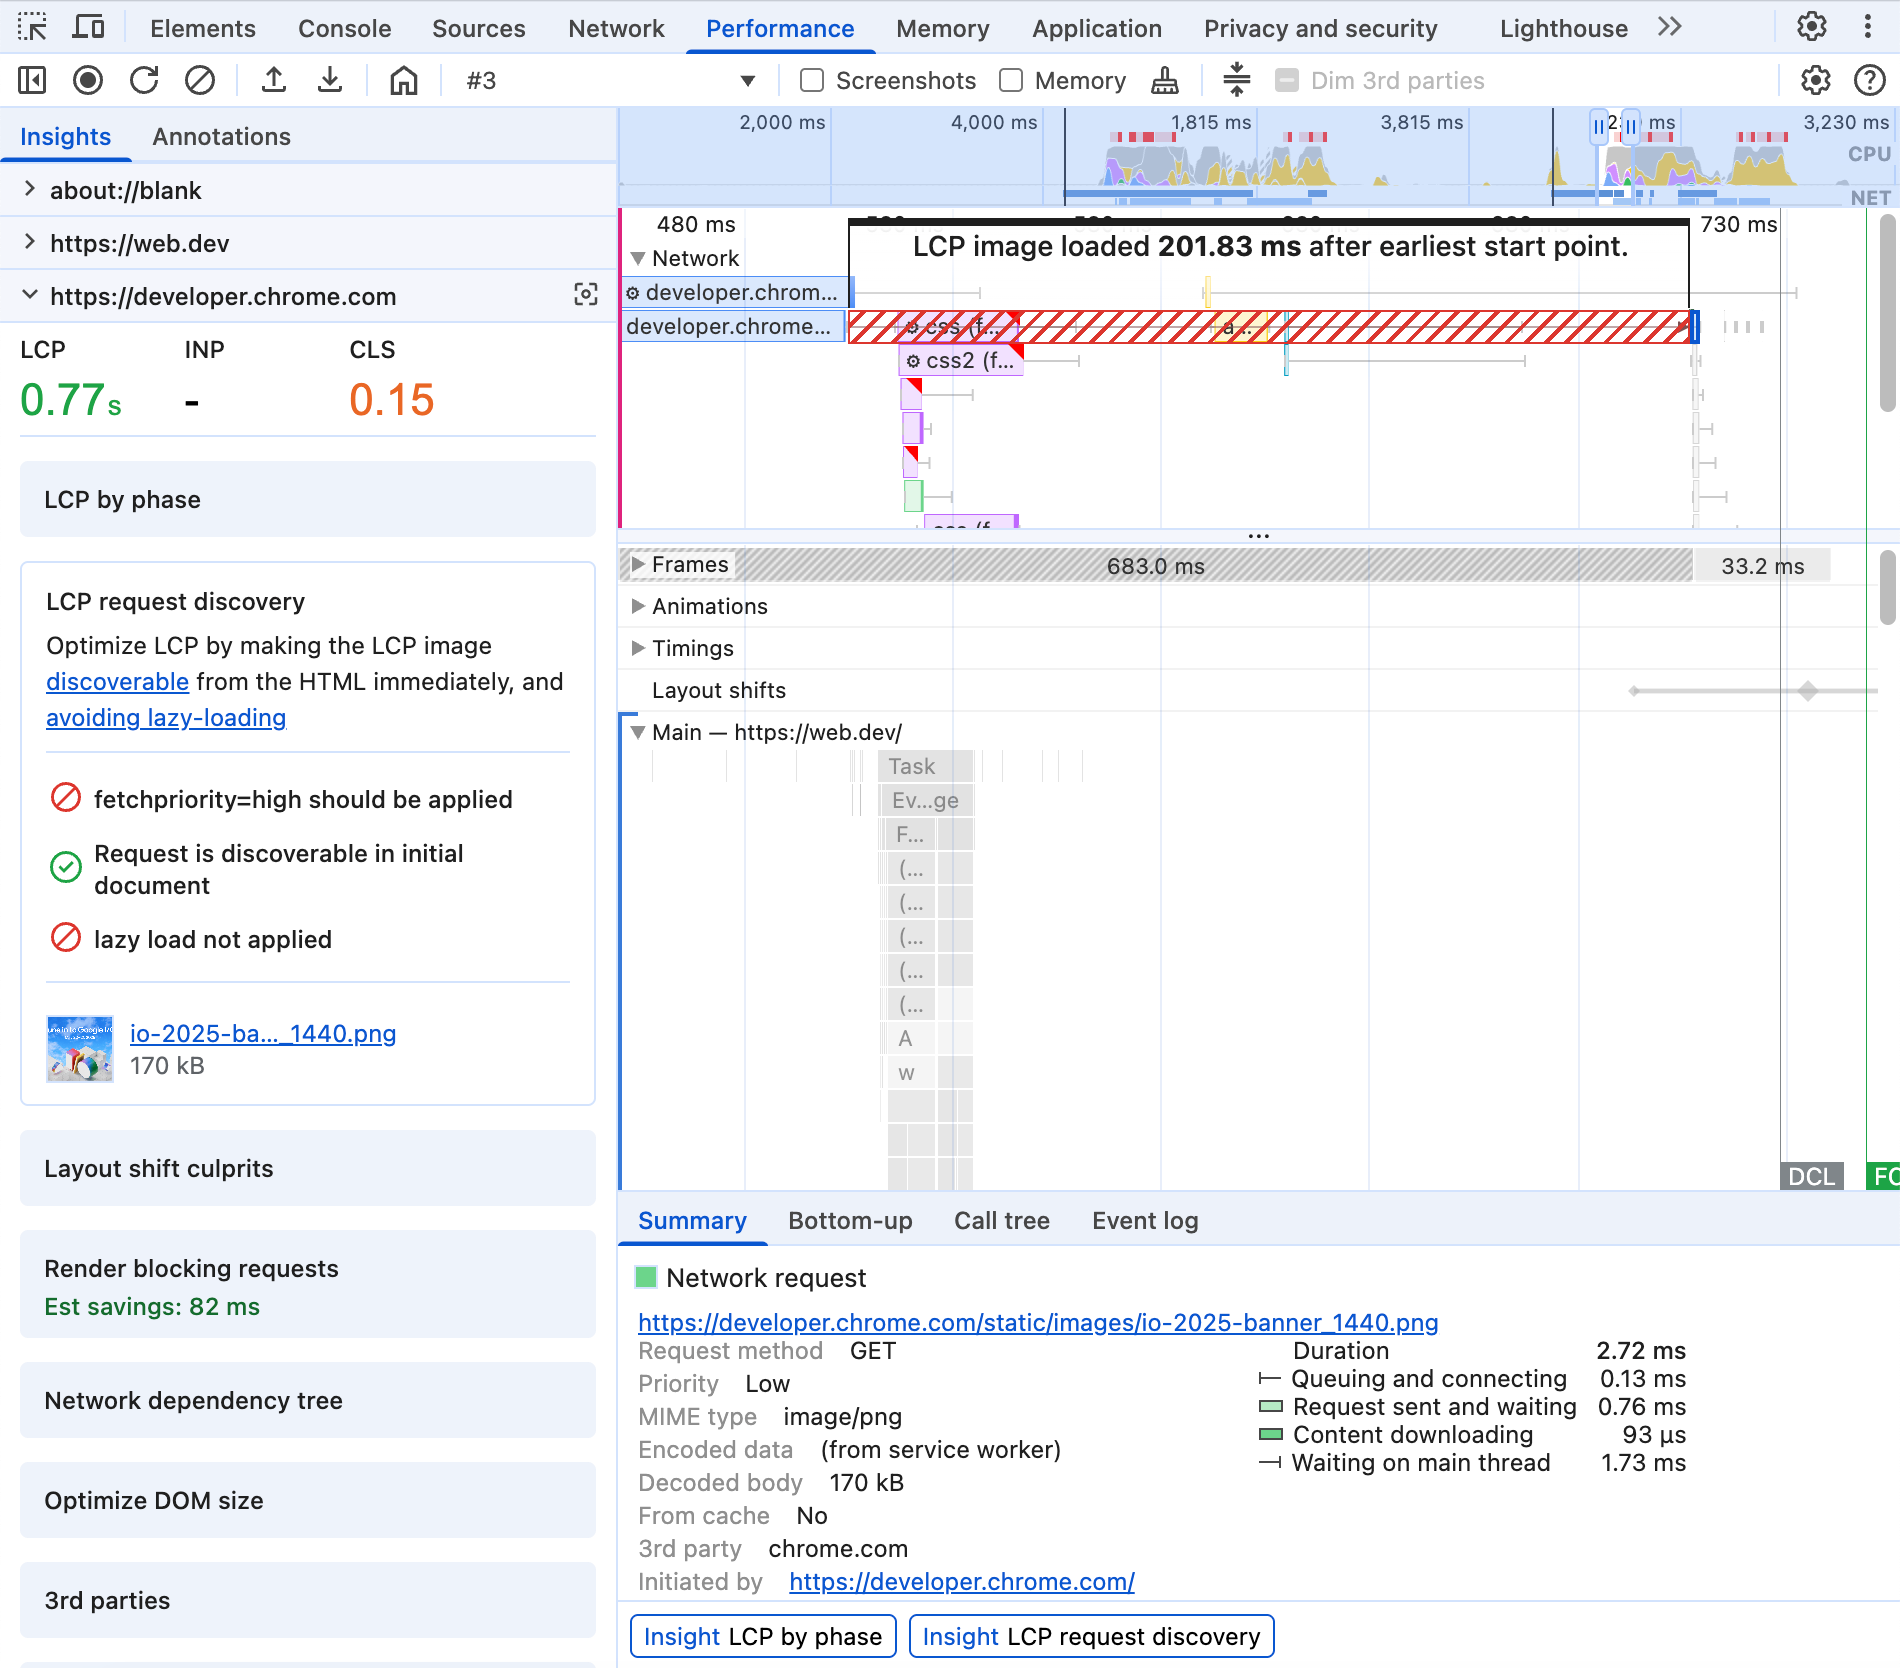1900x1668 pixels.
Task: Collapse the https://developer.chrome.com insights section
Action: point(29,295)
